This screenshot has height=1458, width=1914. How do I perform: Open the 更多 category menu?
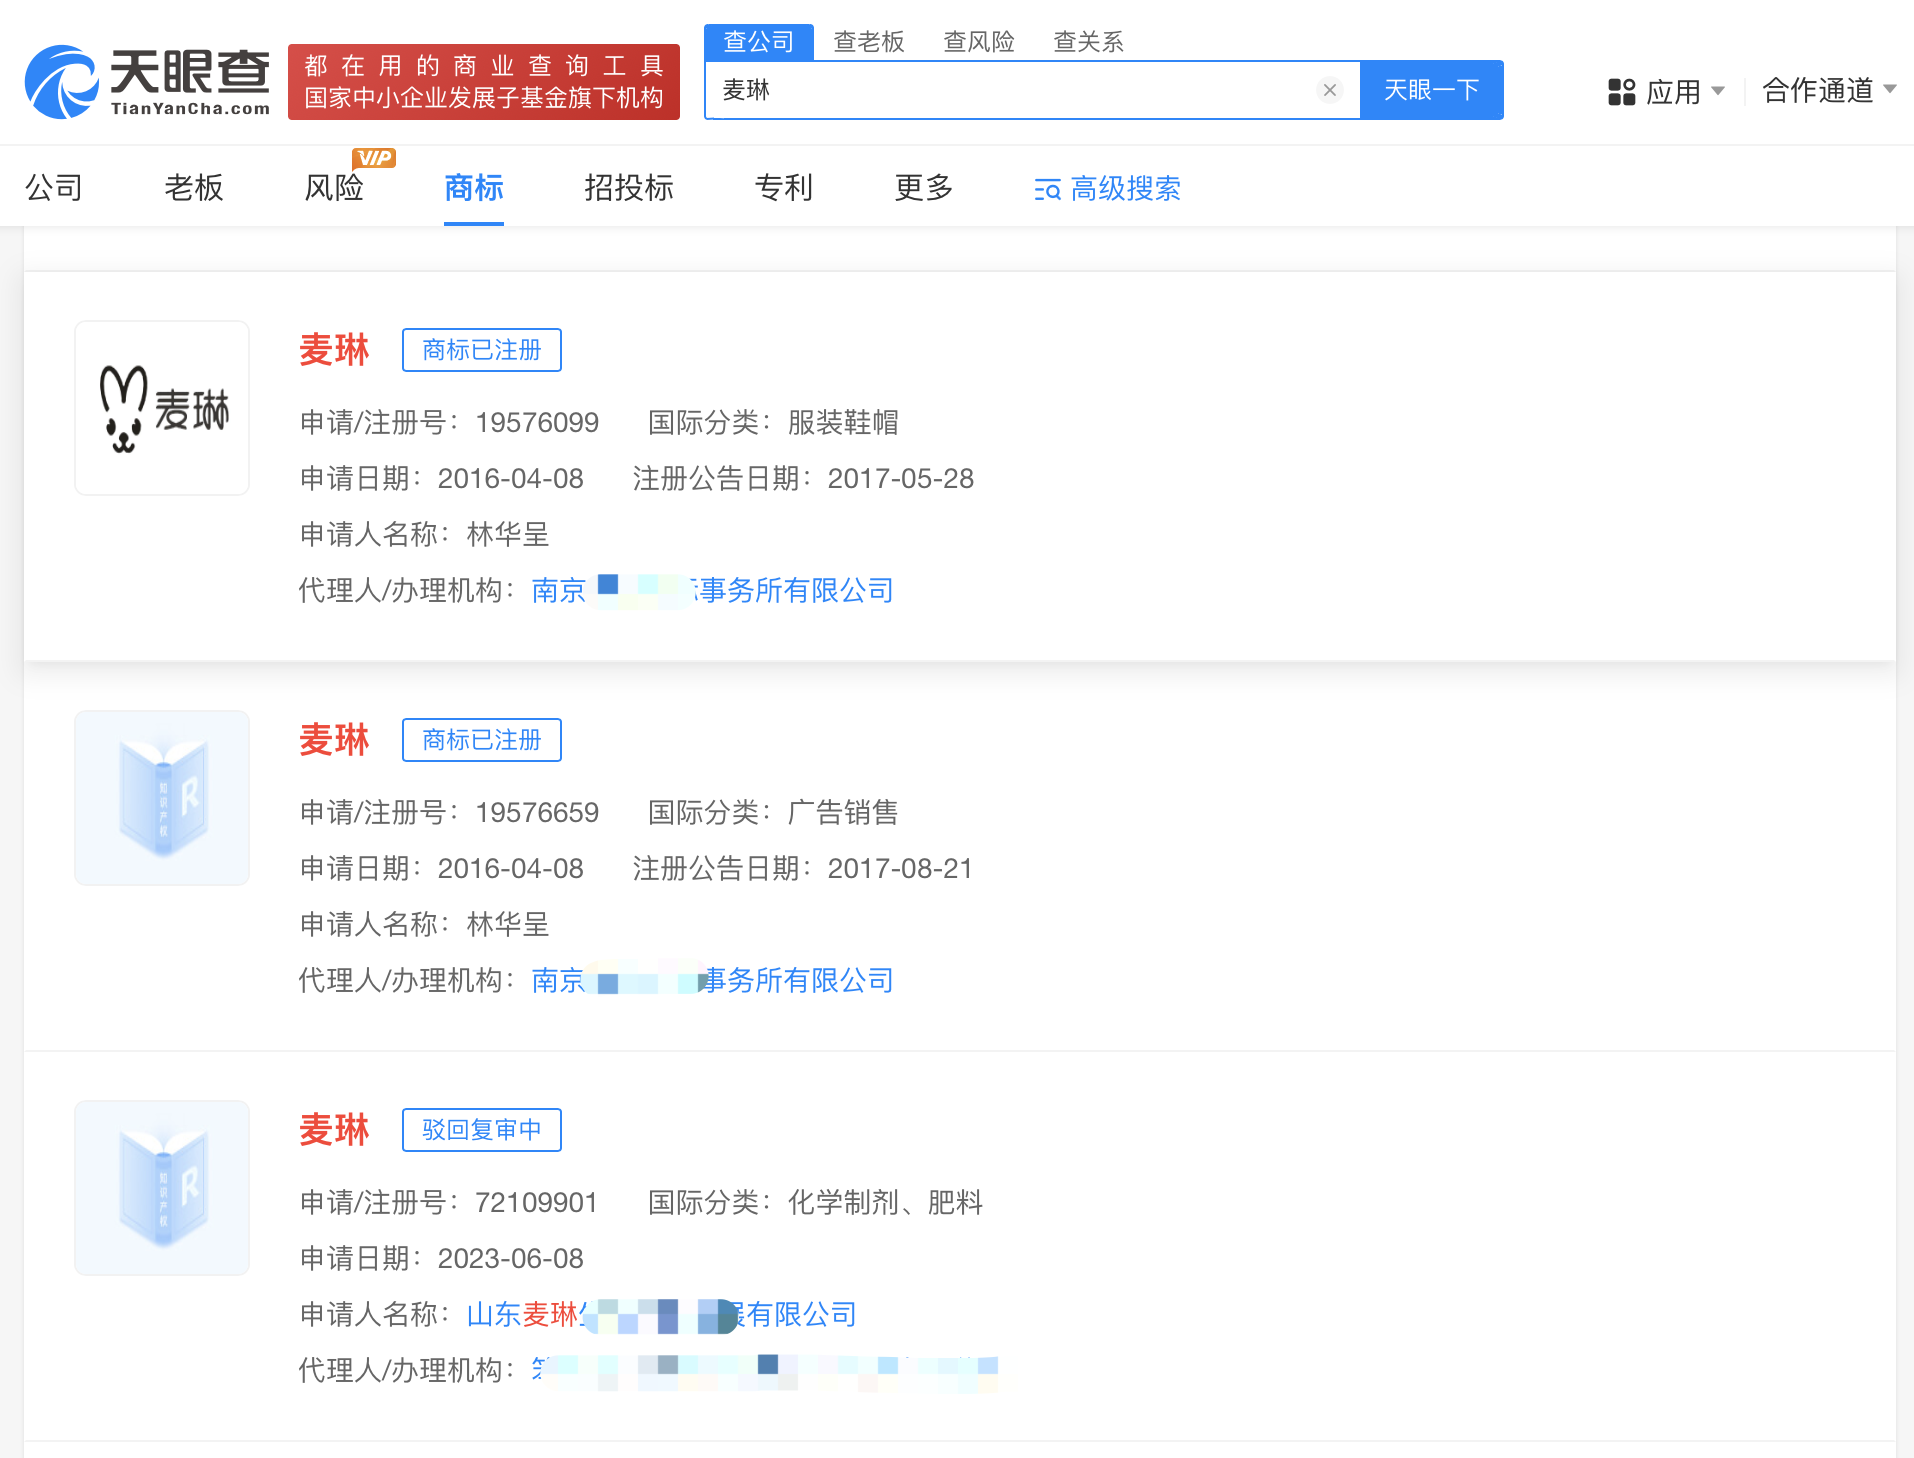[924, 187]
